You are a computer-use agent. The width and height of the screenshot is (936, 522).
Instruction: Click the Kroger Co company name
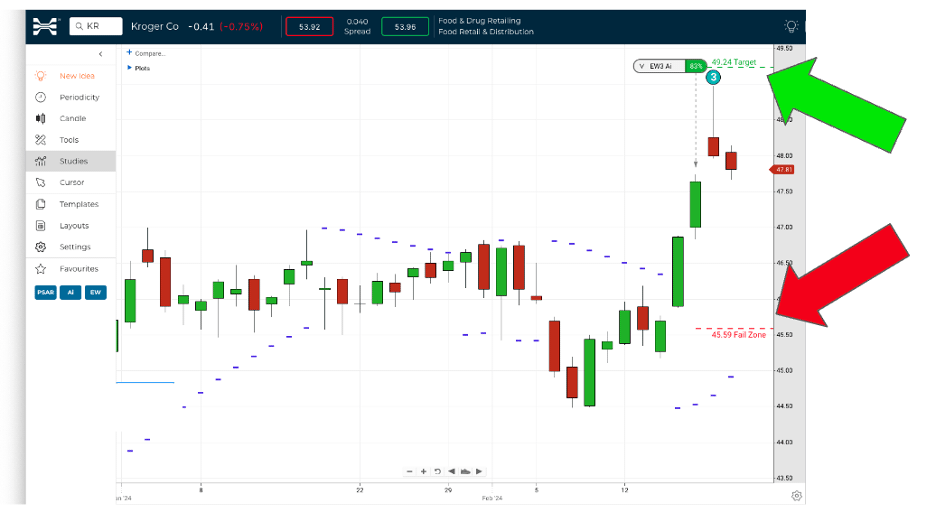pyautogui.click(x=155, y=26)
